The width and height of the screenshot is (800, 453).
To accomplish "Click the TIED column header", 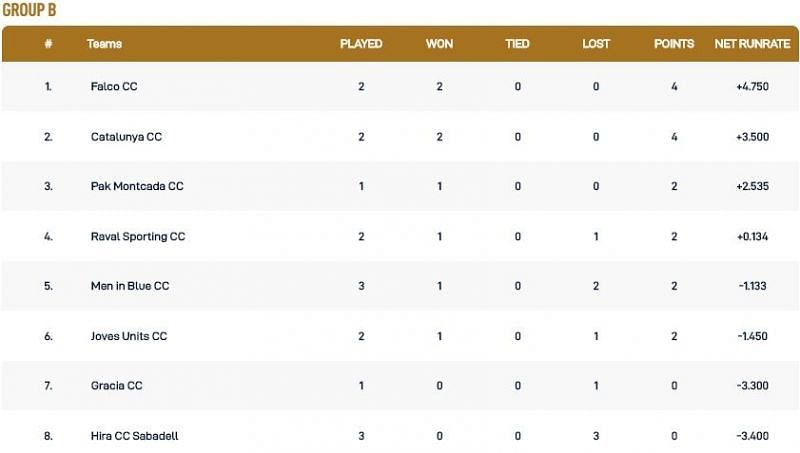I will point(518,44).
